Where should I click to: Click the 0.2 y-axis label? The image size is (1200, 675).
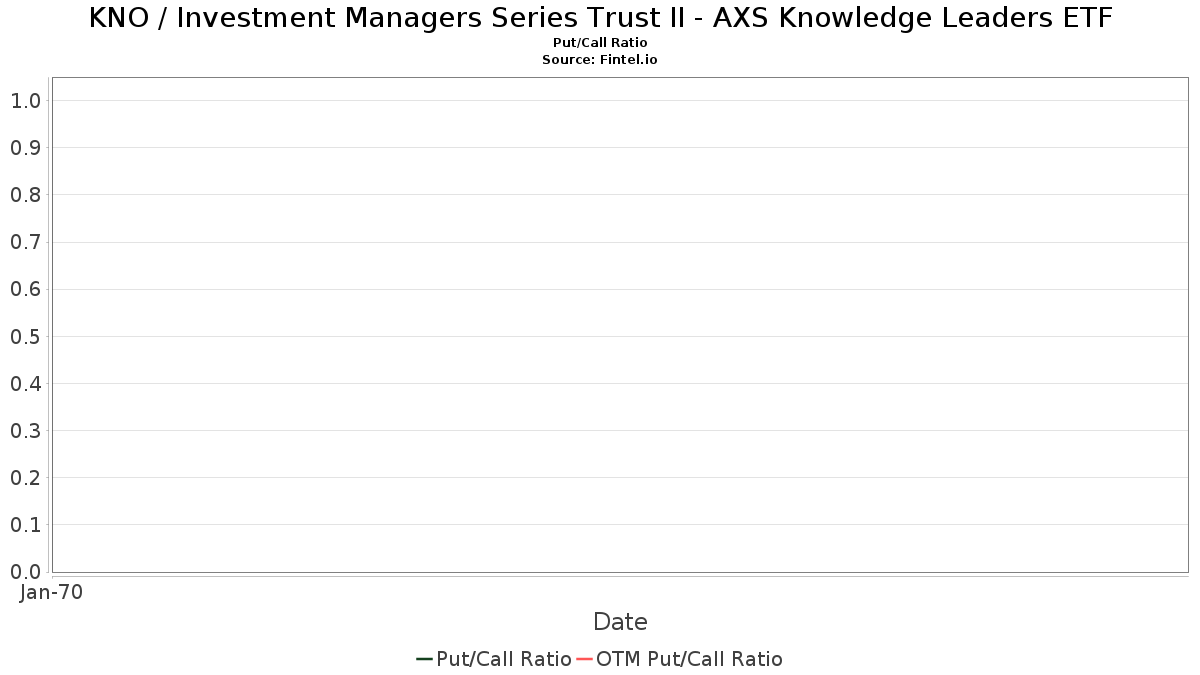coord(25,478)
